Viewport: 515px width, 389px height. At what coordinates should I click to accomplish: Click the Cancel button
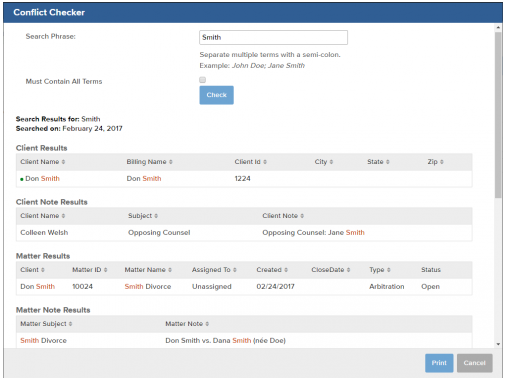[474, 363]
